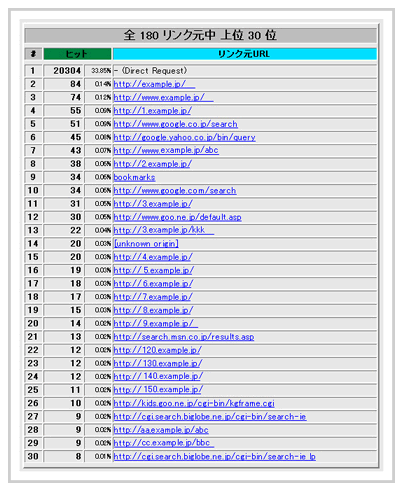Click the # column header
The image size is (403, 491).
pyautogui.click(x=33, y=54)
